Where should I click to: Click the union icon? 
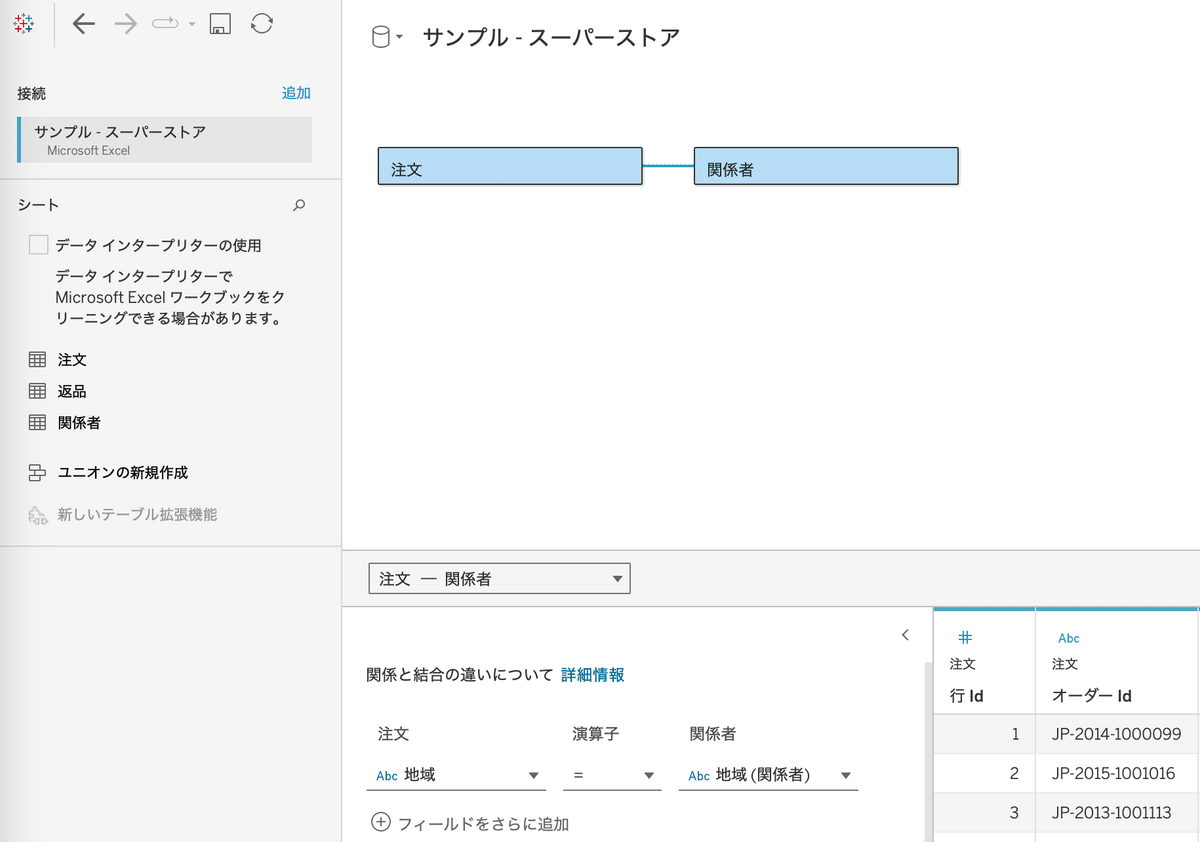tap(37, 472)
